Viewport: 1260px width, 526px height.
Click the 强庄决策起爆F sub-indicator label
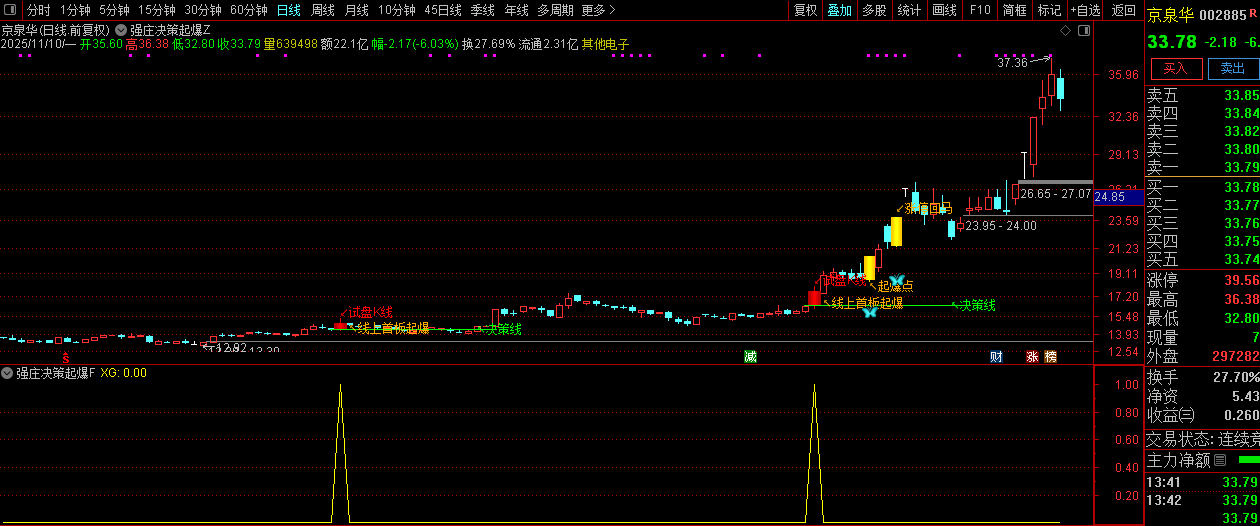coord(56,373)
